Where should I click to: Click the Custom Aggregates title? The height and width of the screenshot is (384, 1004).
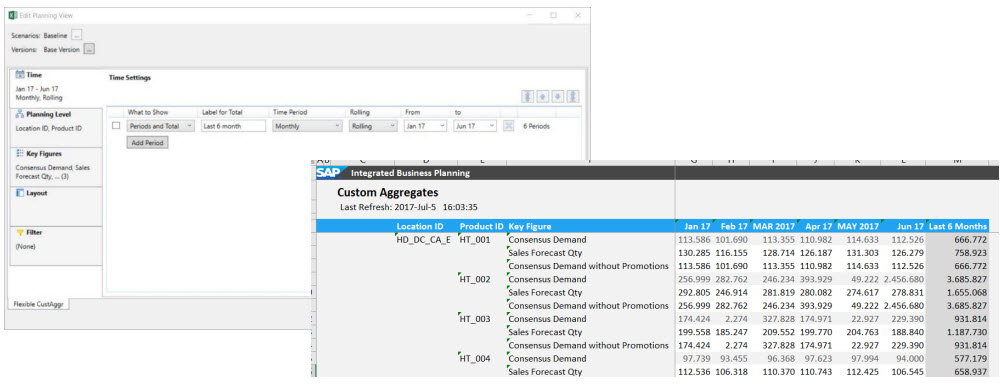[x=388, y=192]
